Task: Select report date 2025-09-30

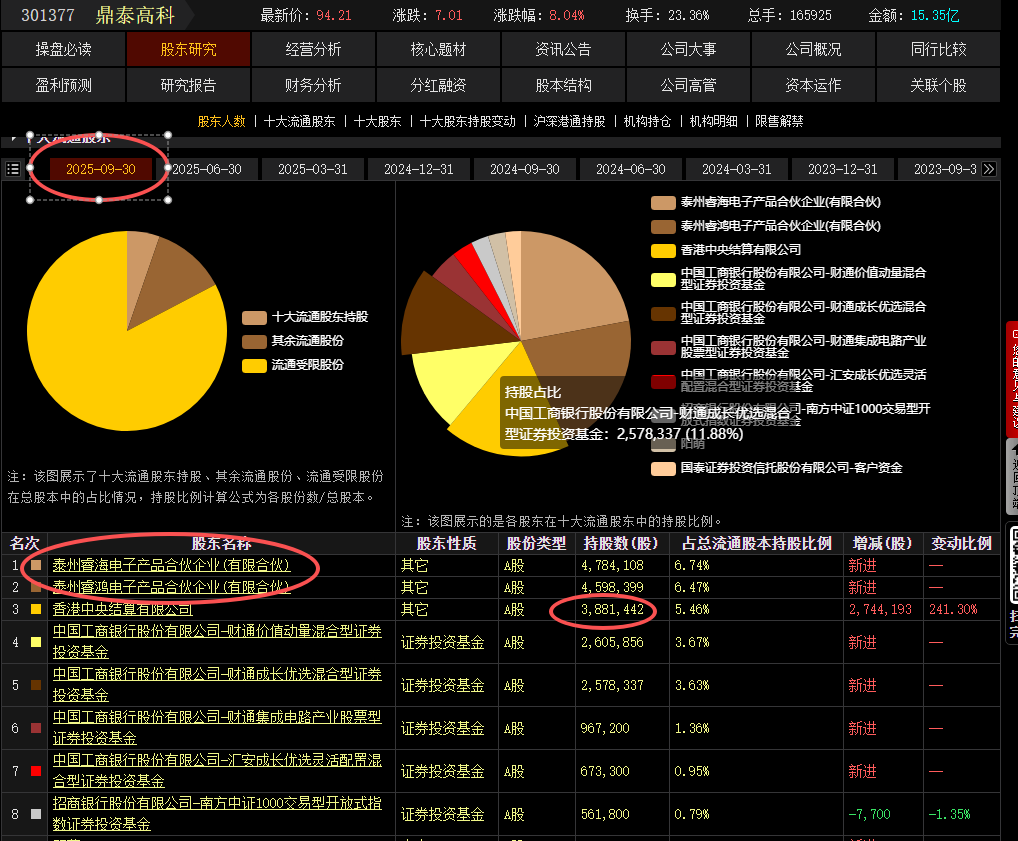Action: pos(101,169)
